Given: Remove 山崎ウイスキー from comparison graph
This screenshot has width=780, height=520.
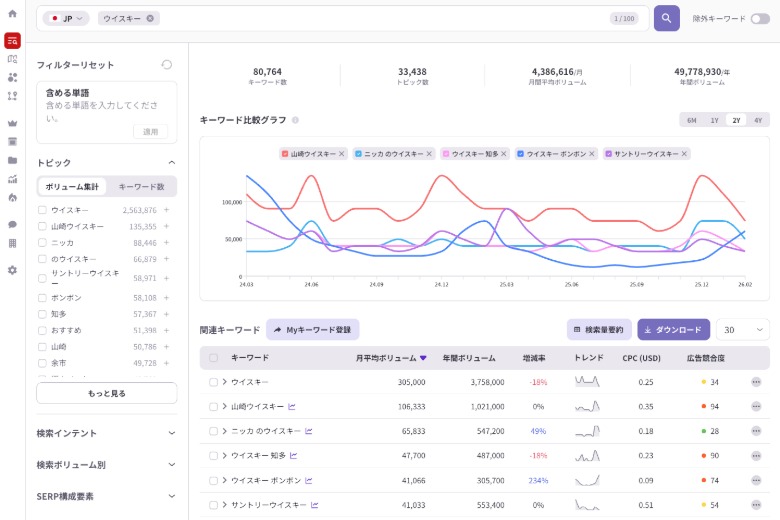Looking at the screenshot, I should (342, 154).
